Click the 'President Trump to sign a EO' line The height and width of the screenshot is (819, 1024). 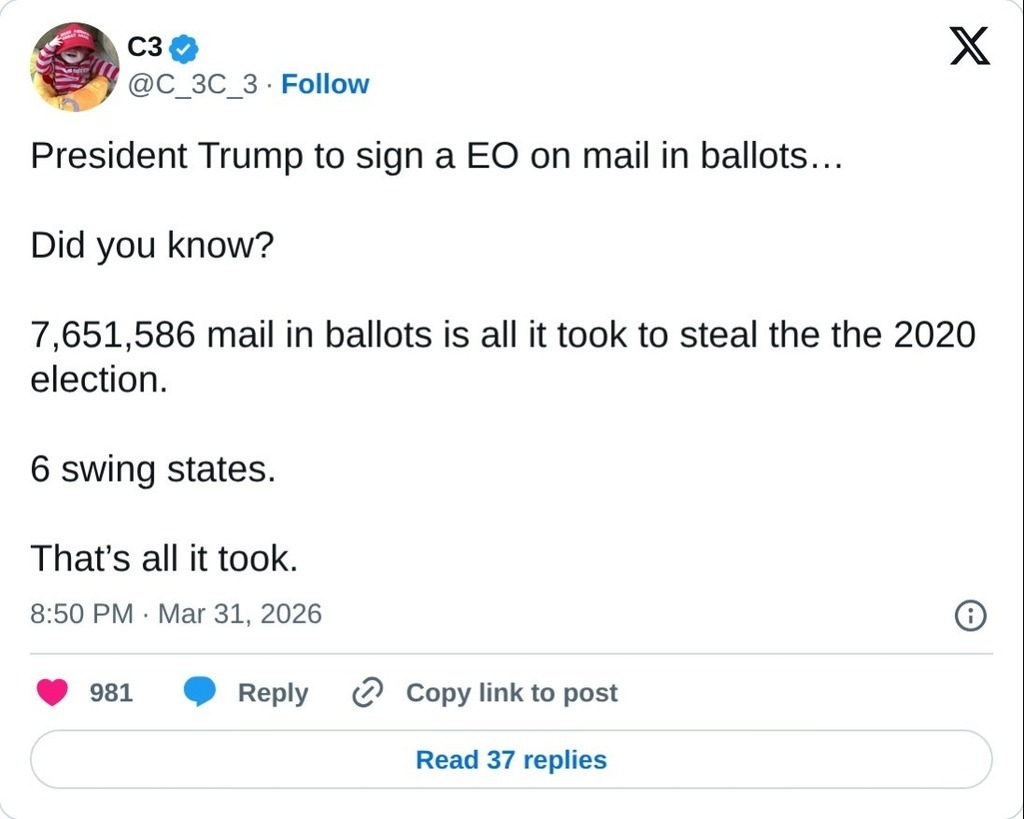(x=437, y=156)
